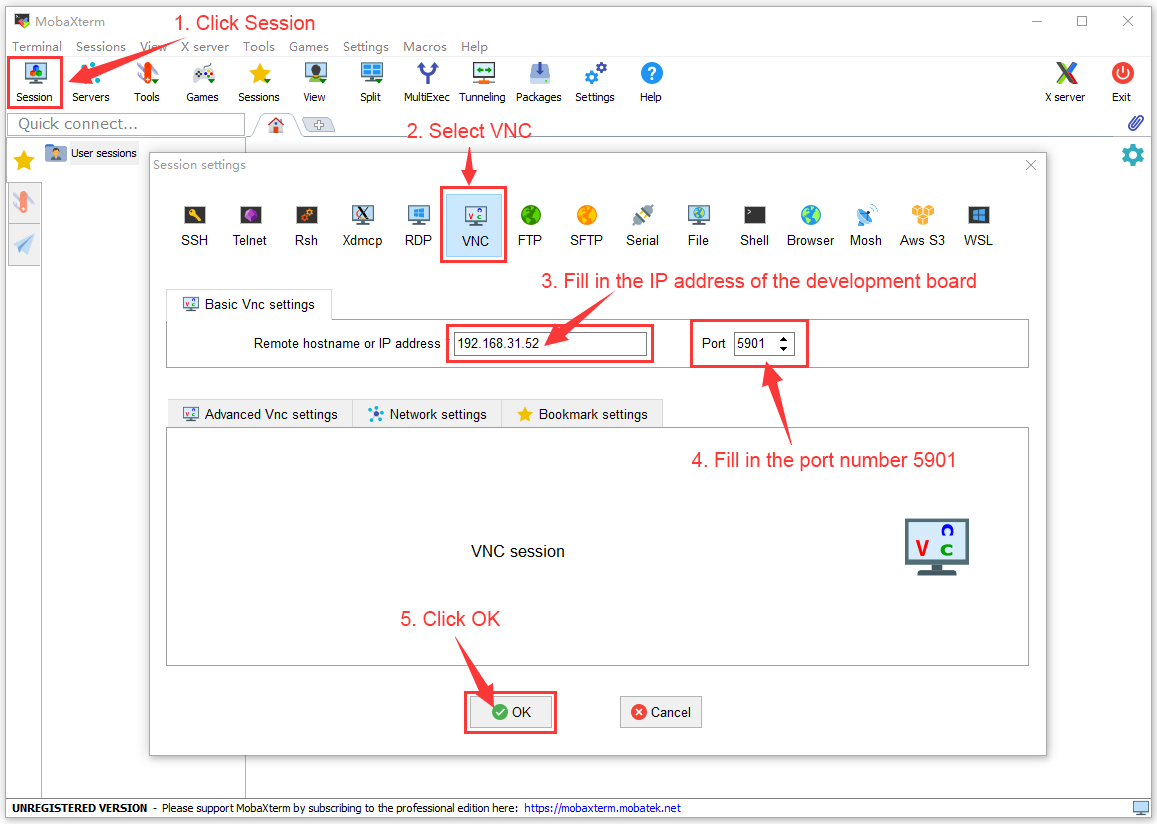Close the Session settings dialog
Image resolution: width=1157 pixels, height=824 pixels.
point(1031,165)
